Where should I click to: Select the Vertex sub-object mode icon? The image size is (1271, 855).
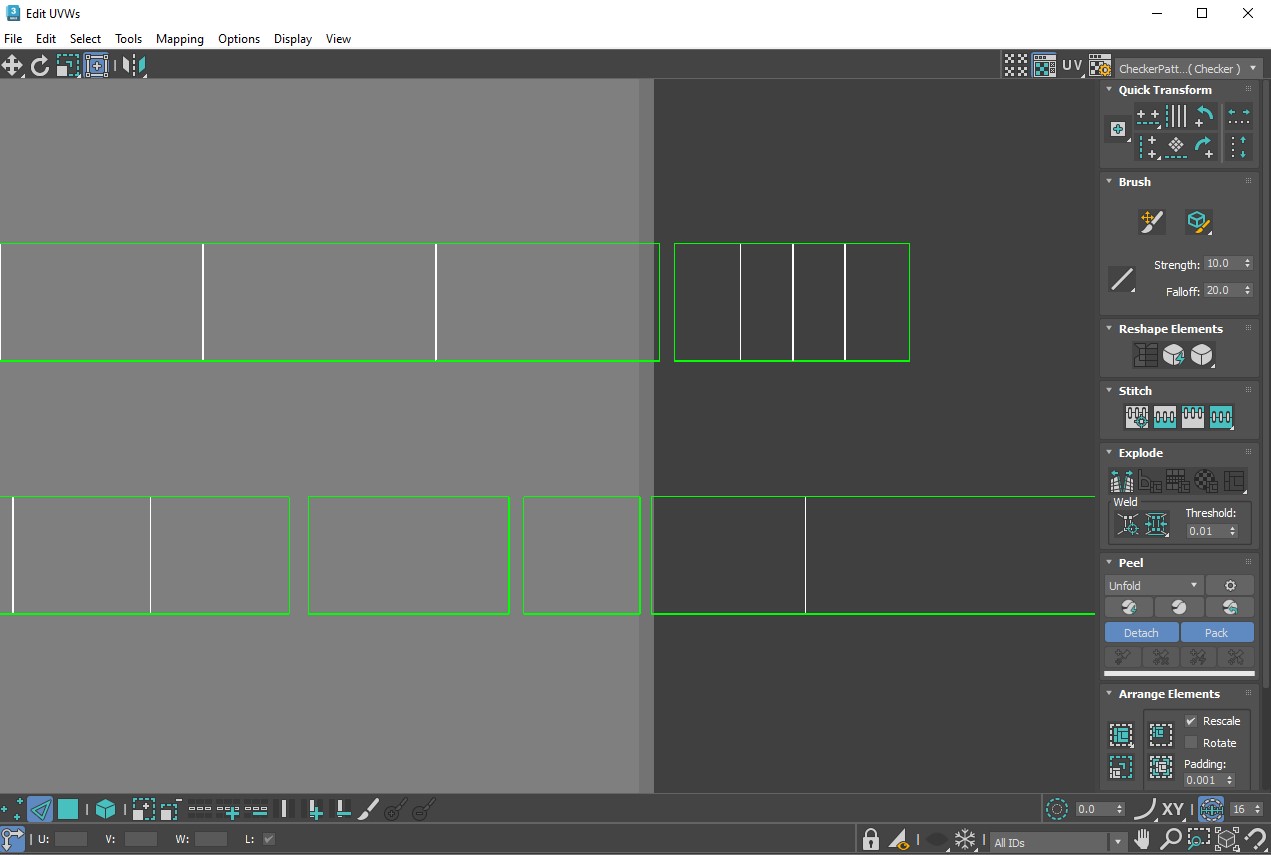point(12,810)
